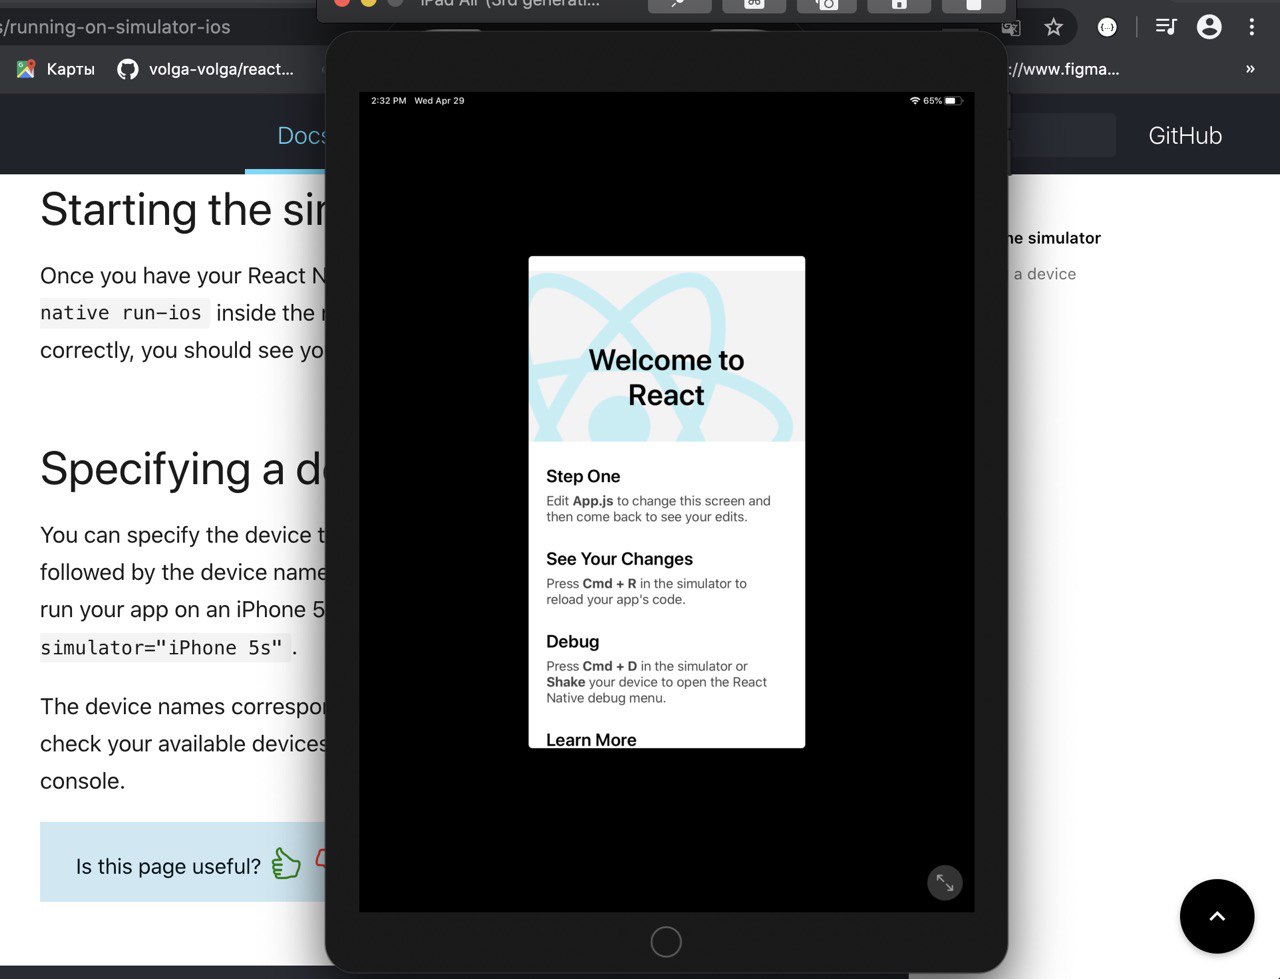Click the 'Starting the si' page heading
Image resolution: width=1280 pixels, height=979 pixels.
tap(183, 209)
